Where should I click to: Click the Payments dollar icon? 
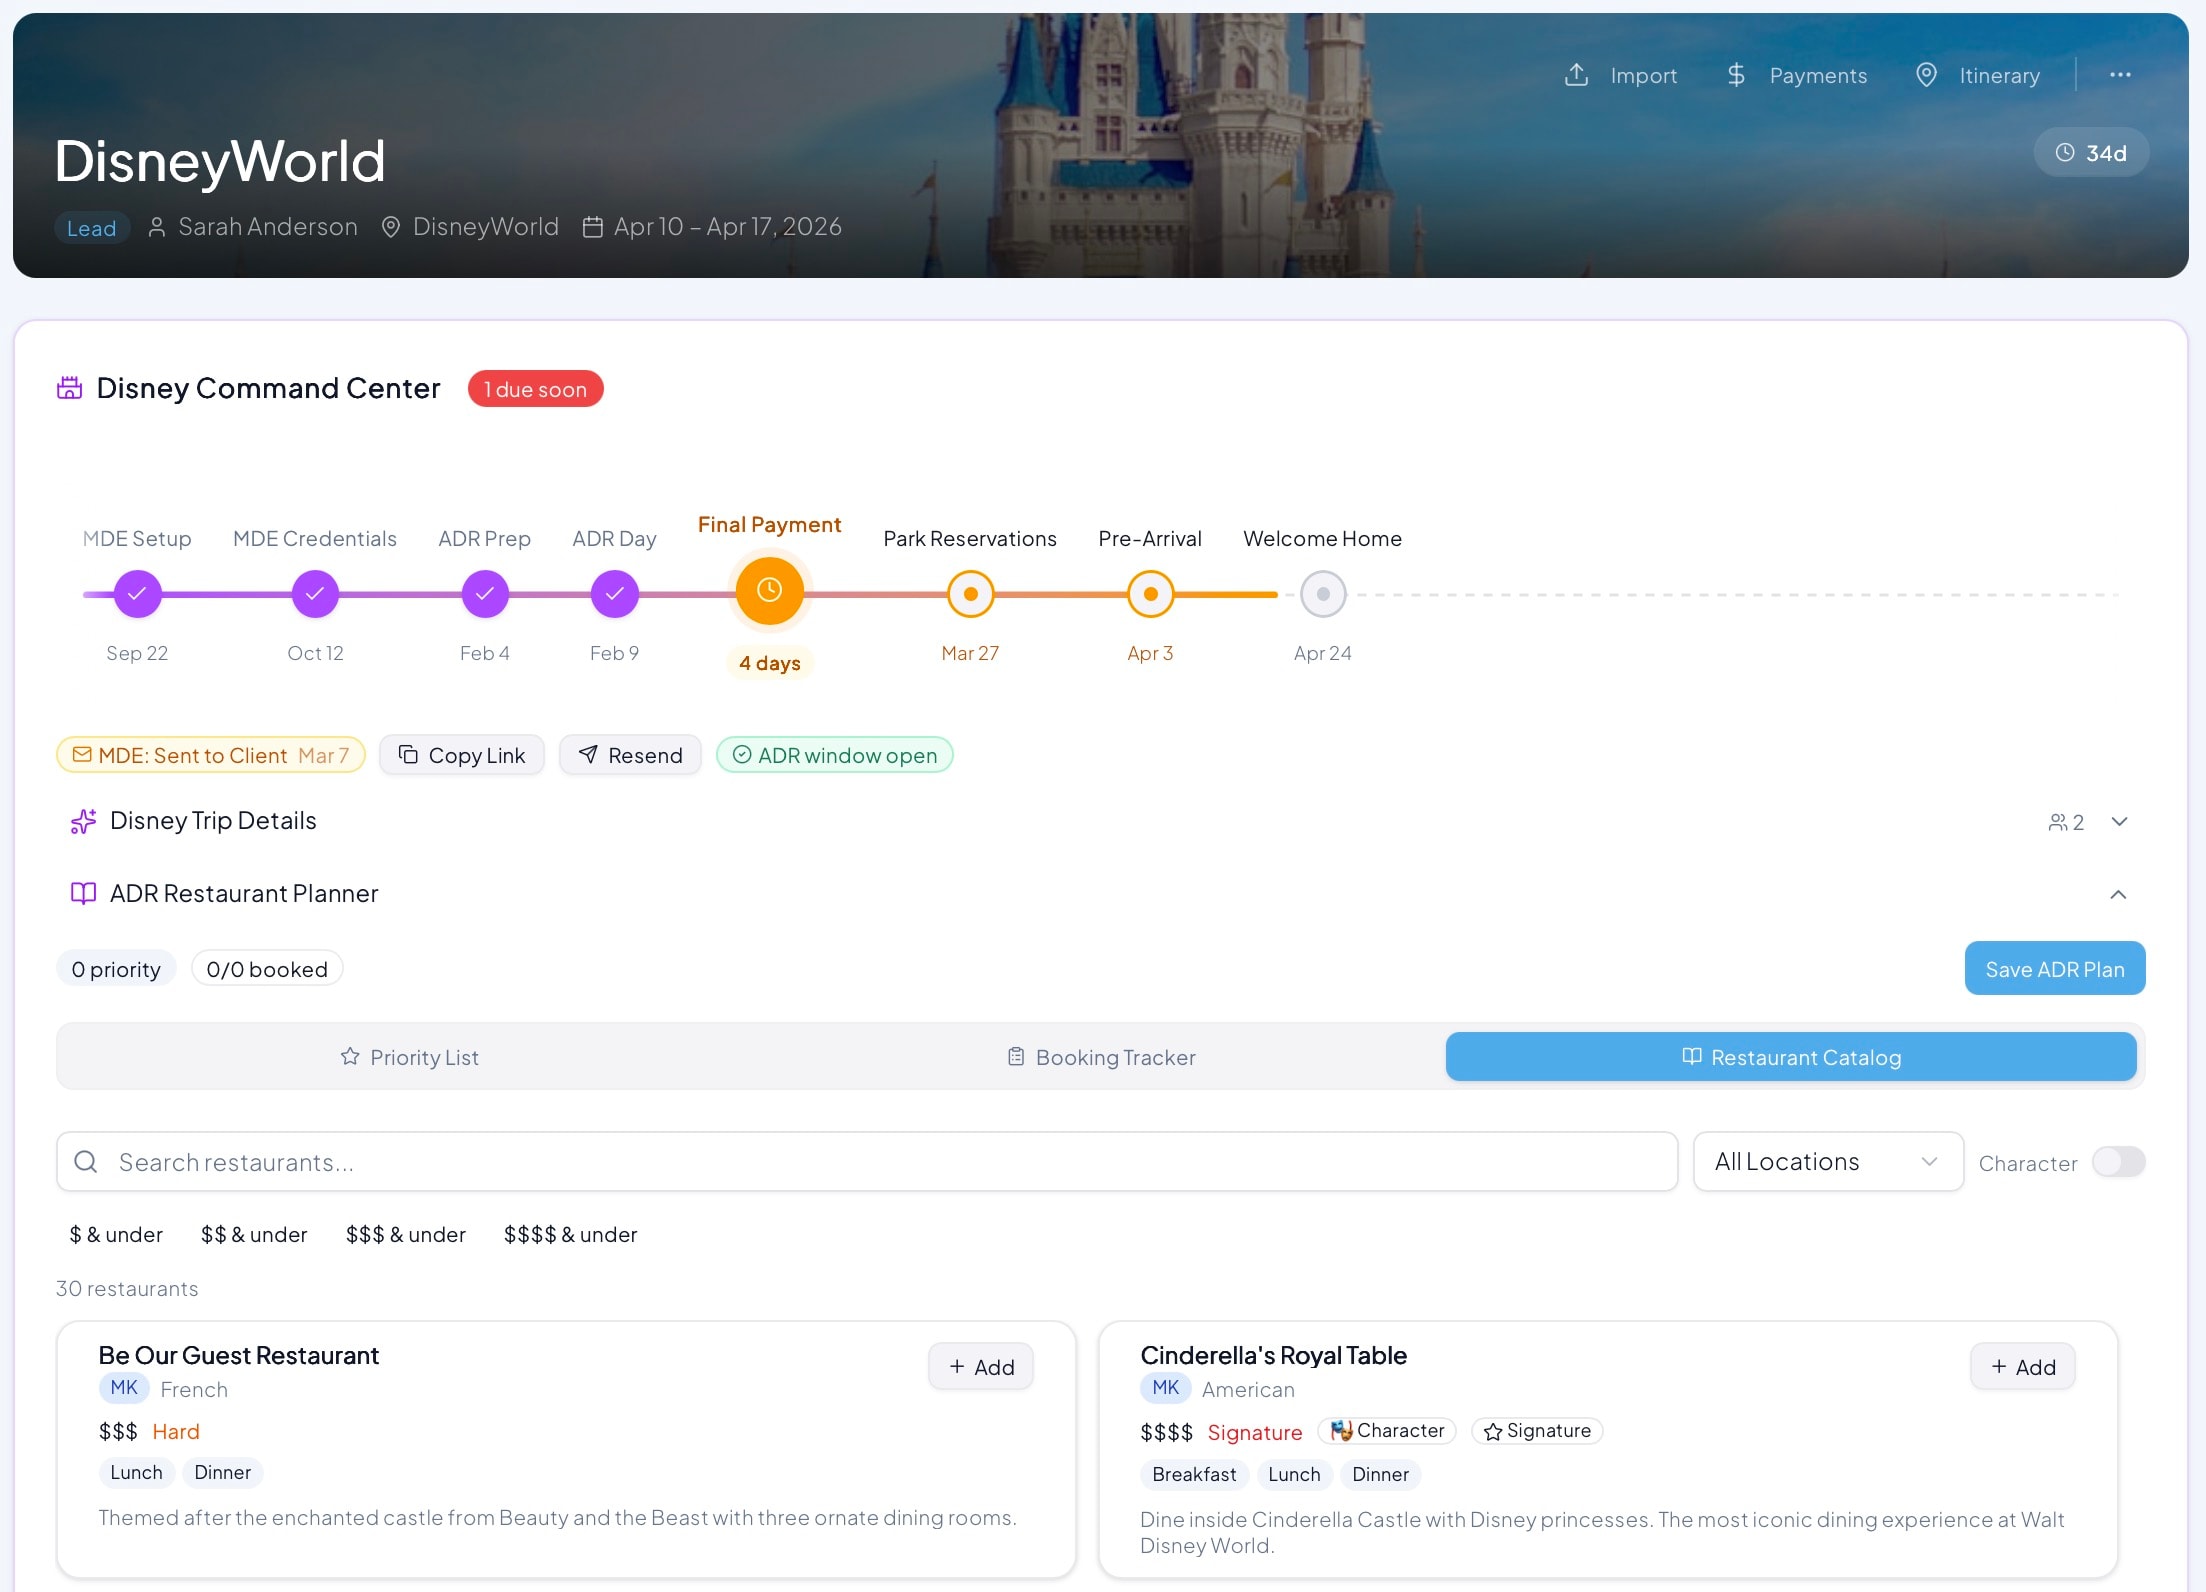1737,75
